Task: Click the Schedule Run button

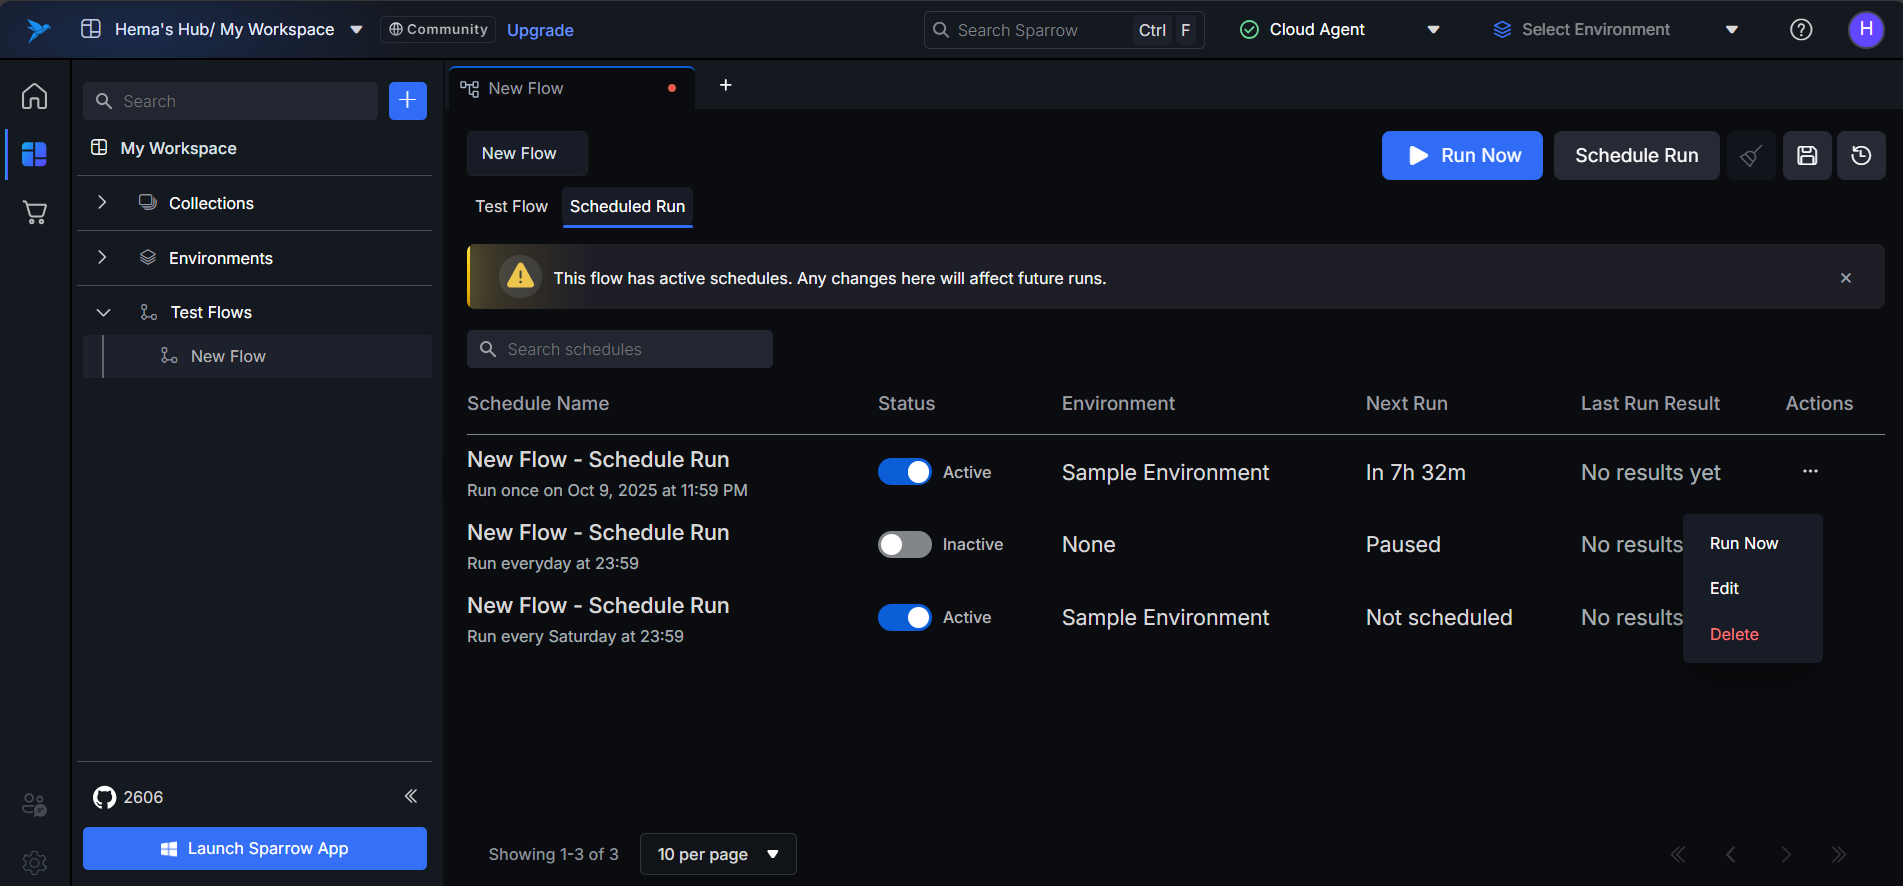Action: pyautogui.click(x=1636, y=155)
